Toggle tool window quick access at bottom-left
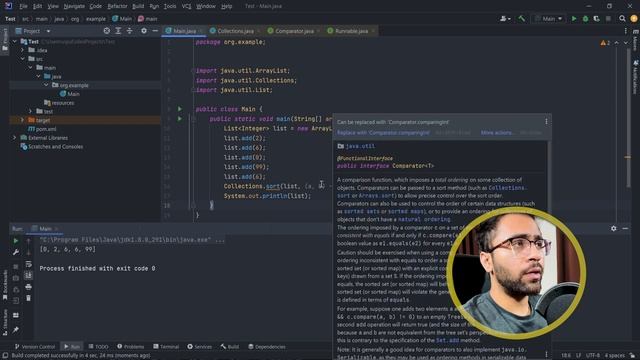The image size is (640, 360). (5, 356)
